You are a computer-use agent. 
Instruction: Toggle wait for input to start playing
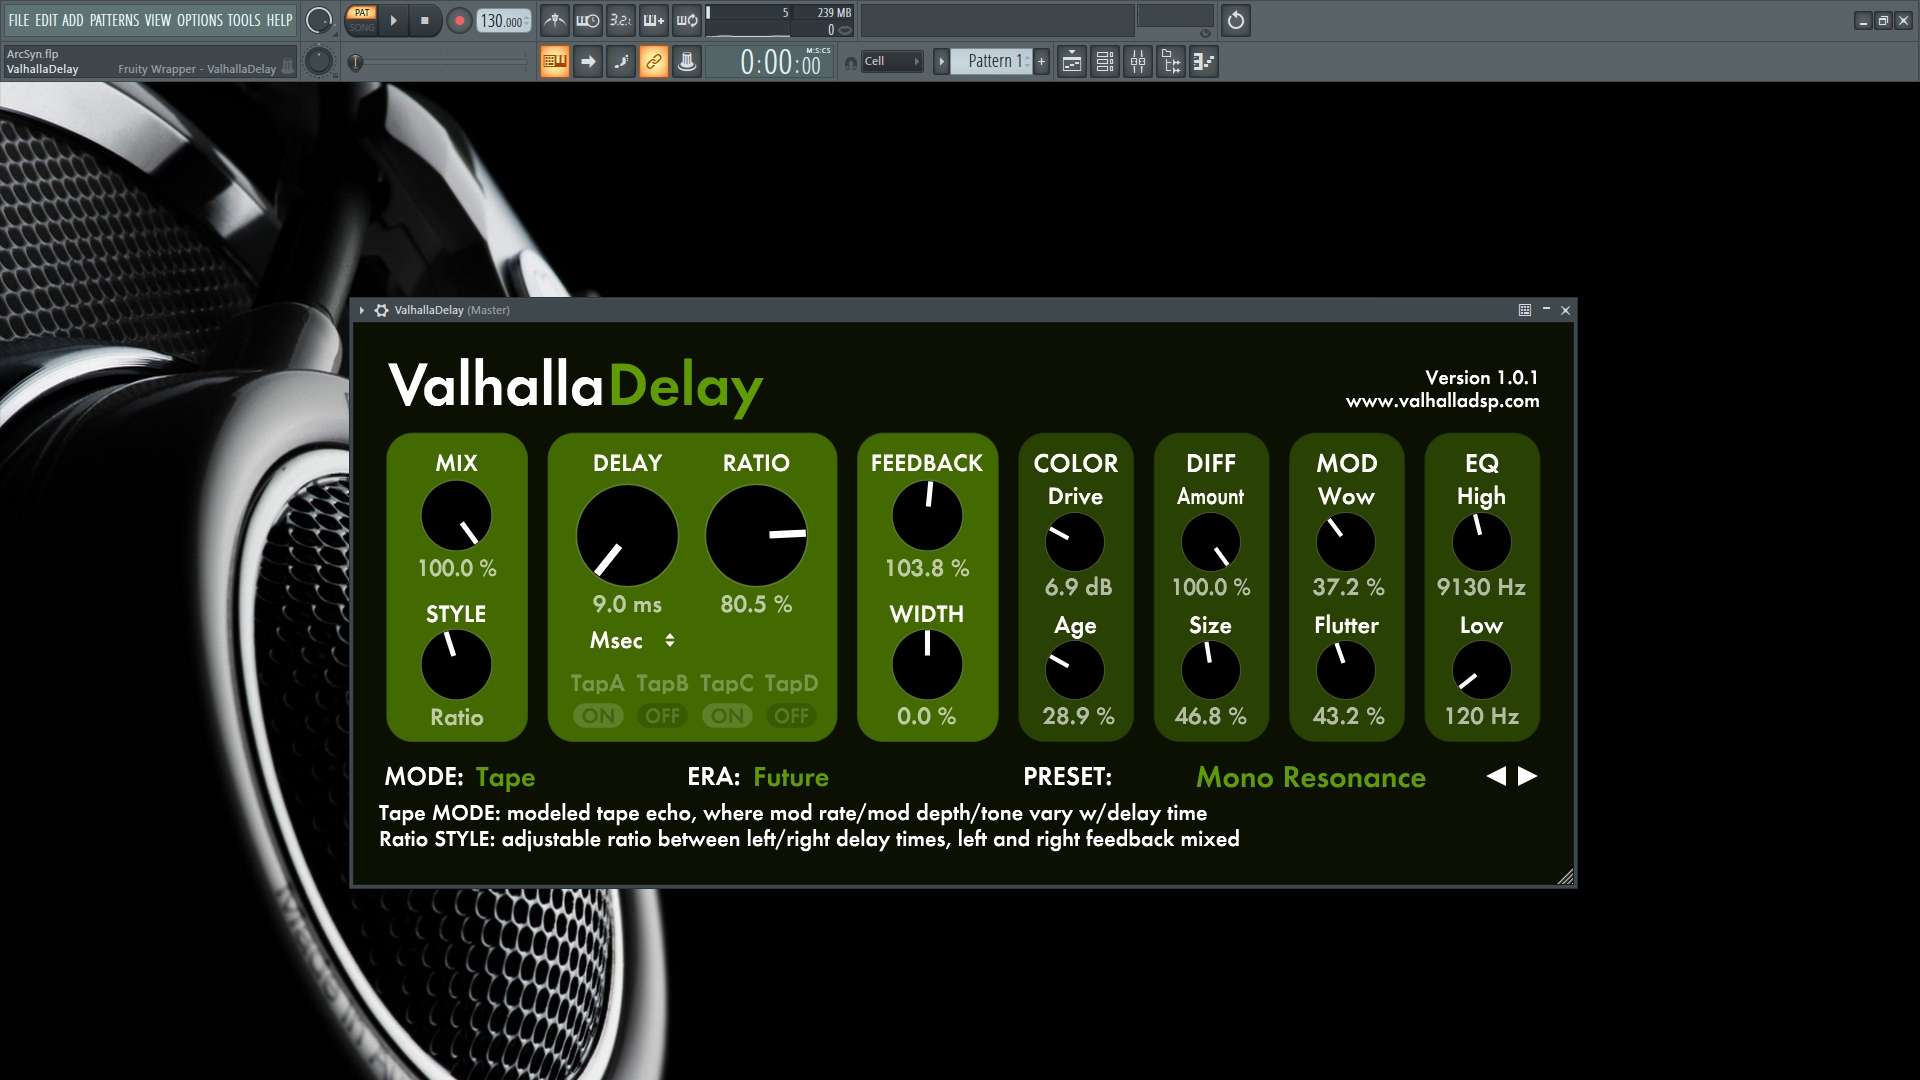pos(588,20)
